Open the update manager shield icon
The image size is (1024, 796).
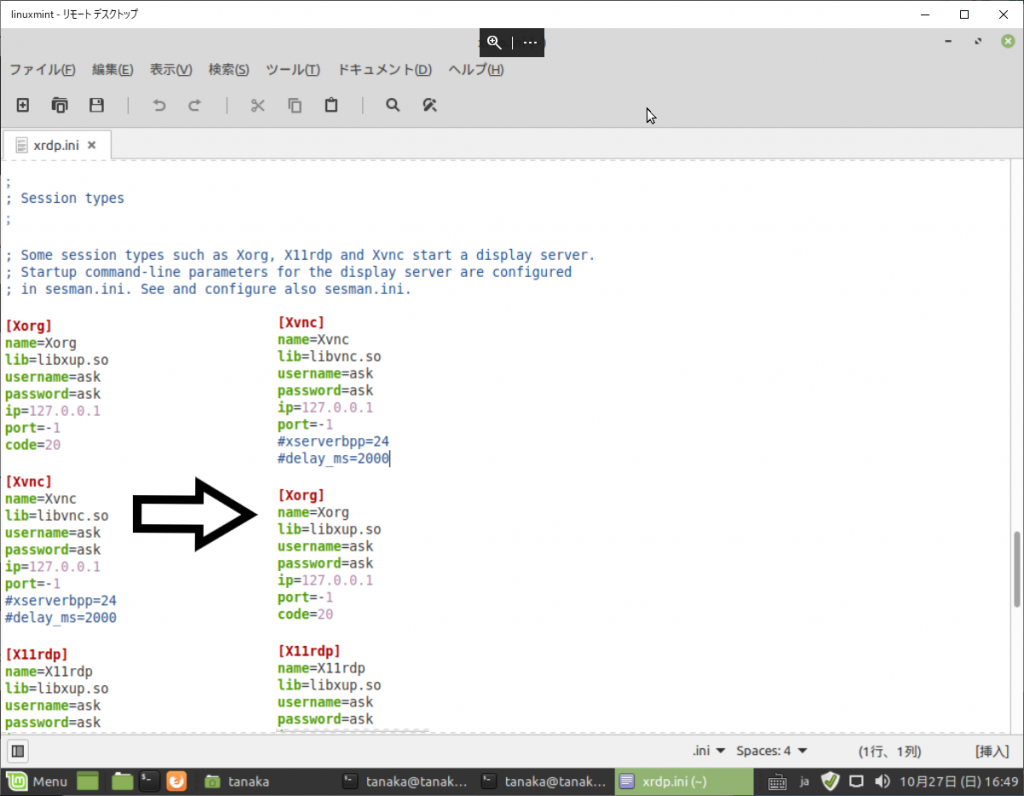click(x=830, y=782)
